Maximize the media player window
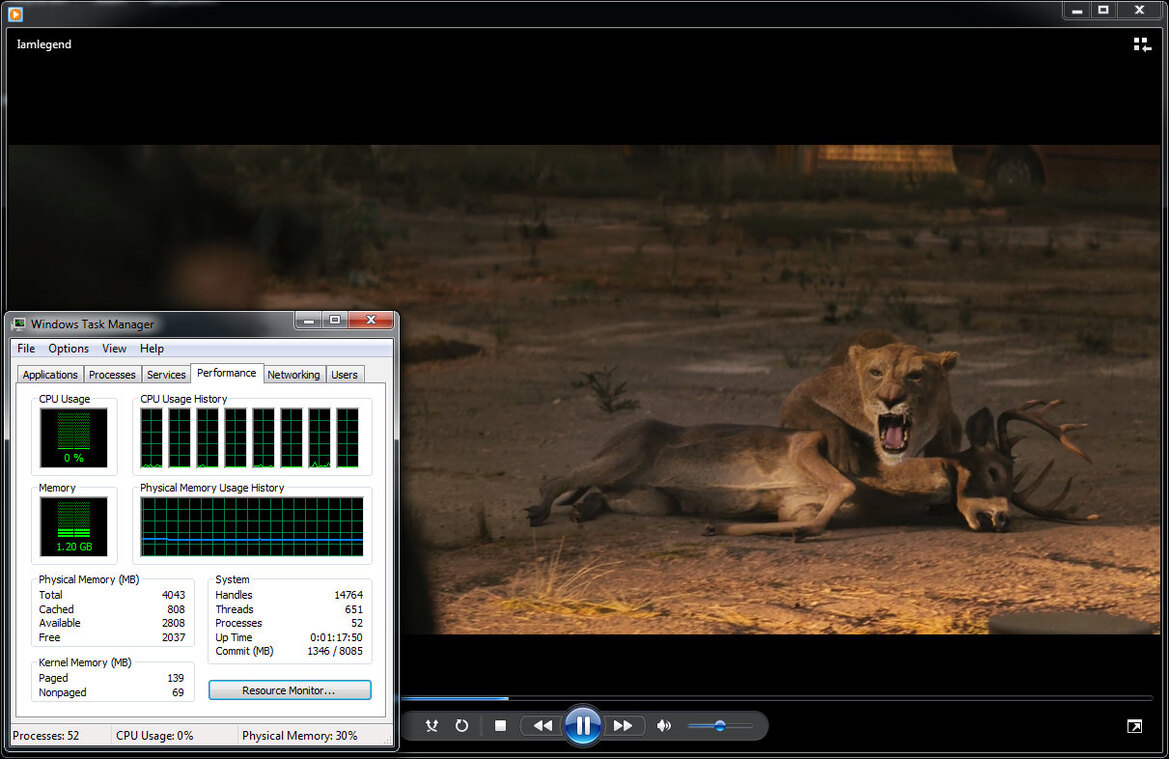This screenshot has height=759, width=1169. pyautogui.click(x=1103, y=10)
